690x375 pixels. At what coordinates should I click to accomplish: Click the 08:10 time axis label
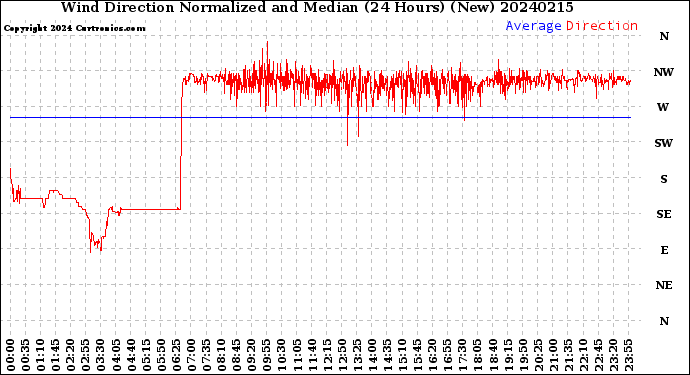point(221,355)
